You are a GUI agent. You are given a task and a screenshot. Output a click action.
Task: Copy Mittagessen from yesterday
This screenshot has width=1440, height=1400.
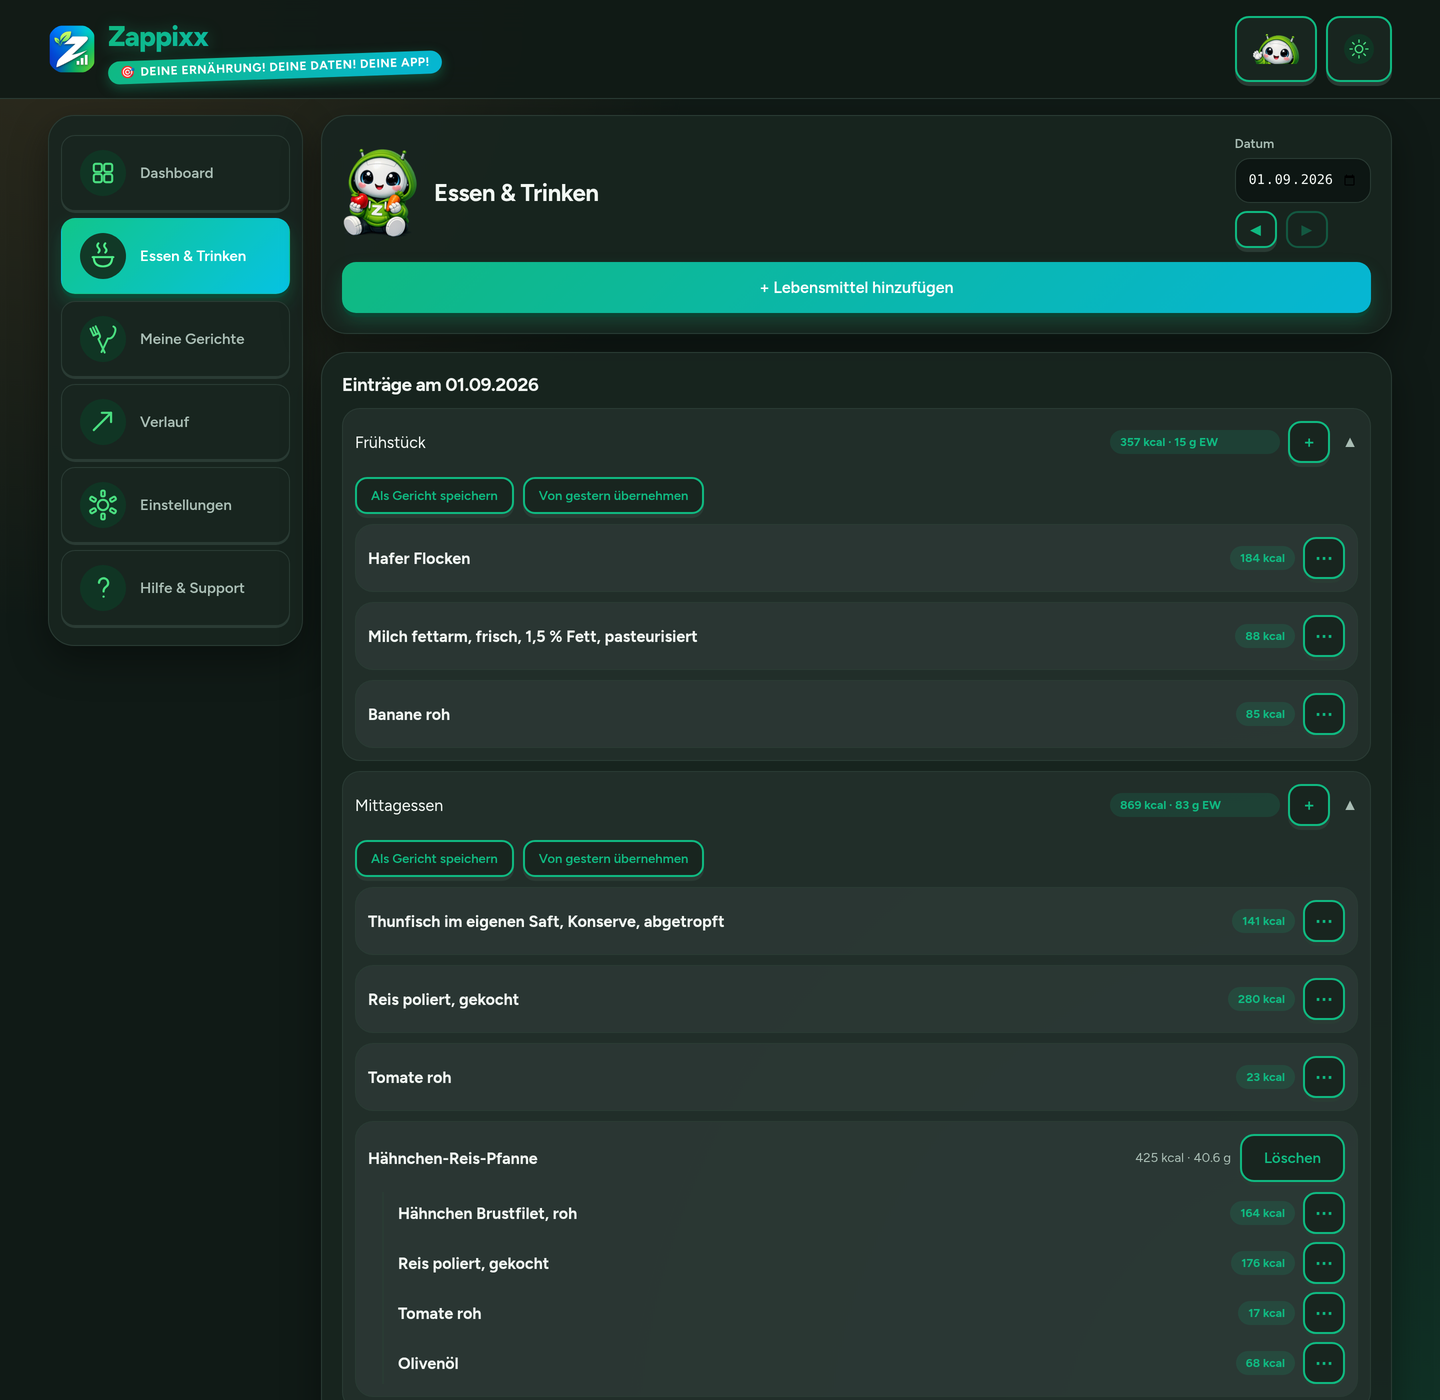pyautogui.click(x=613, y=859)
